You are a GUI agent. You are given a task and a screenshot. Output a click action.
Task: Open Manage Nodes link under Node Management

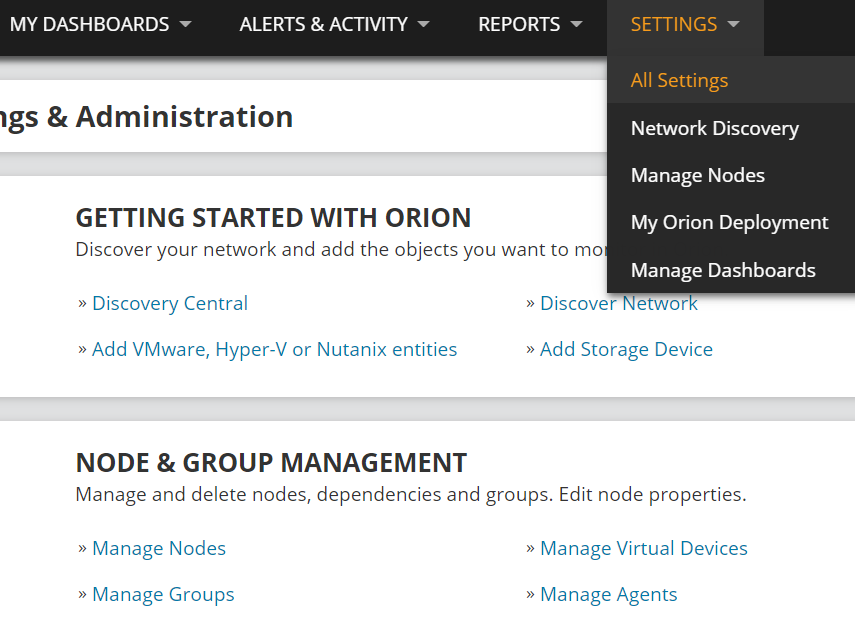159,548
